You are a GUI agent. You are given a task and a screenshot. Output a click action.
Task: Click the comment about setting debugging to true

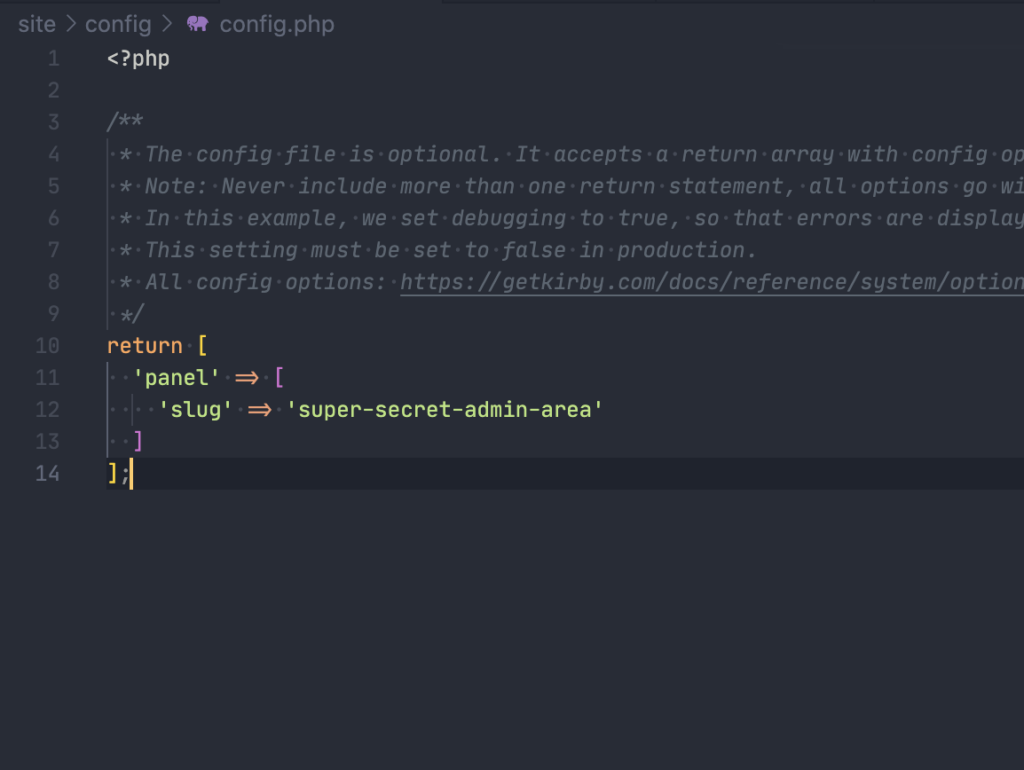pyautogui.click(x=580, y=218)
